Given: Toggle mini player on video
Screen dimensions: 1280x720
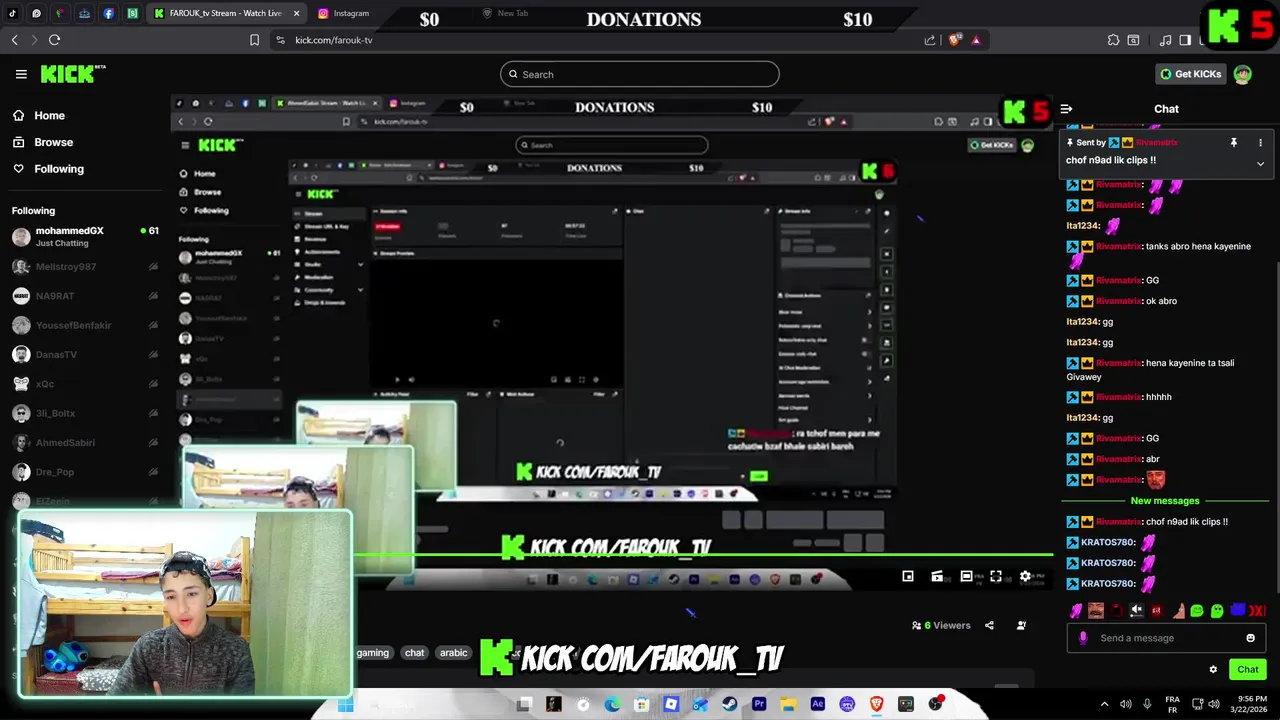Looking at the screenshot, I should pos(908,576).
